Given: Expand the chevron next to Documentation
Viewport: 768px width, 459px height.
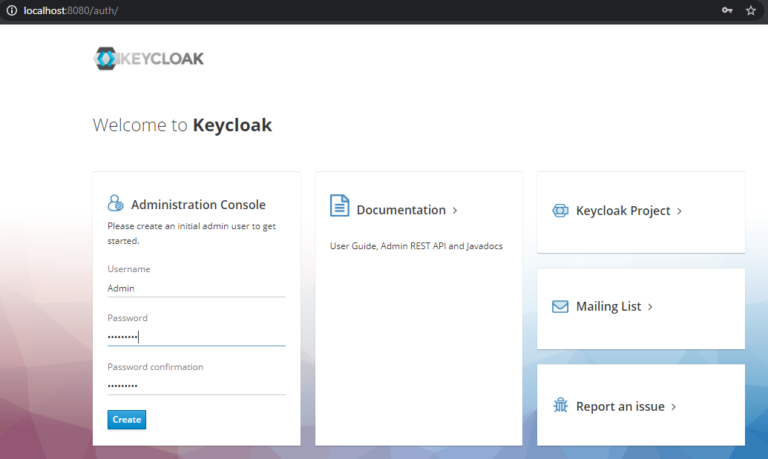Looking at the screenshot, I should click(x=455, y=211).
